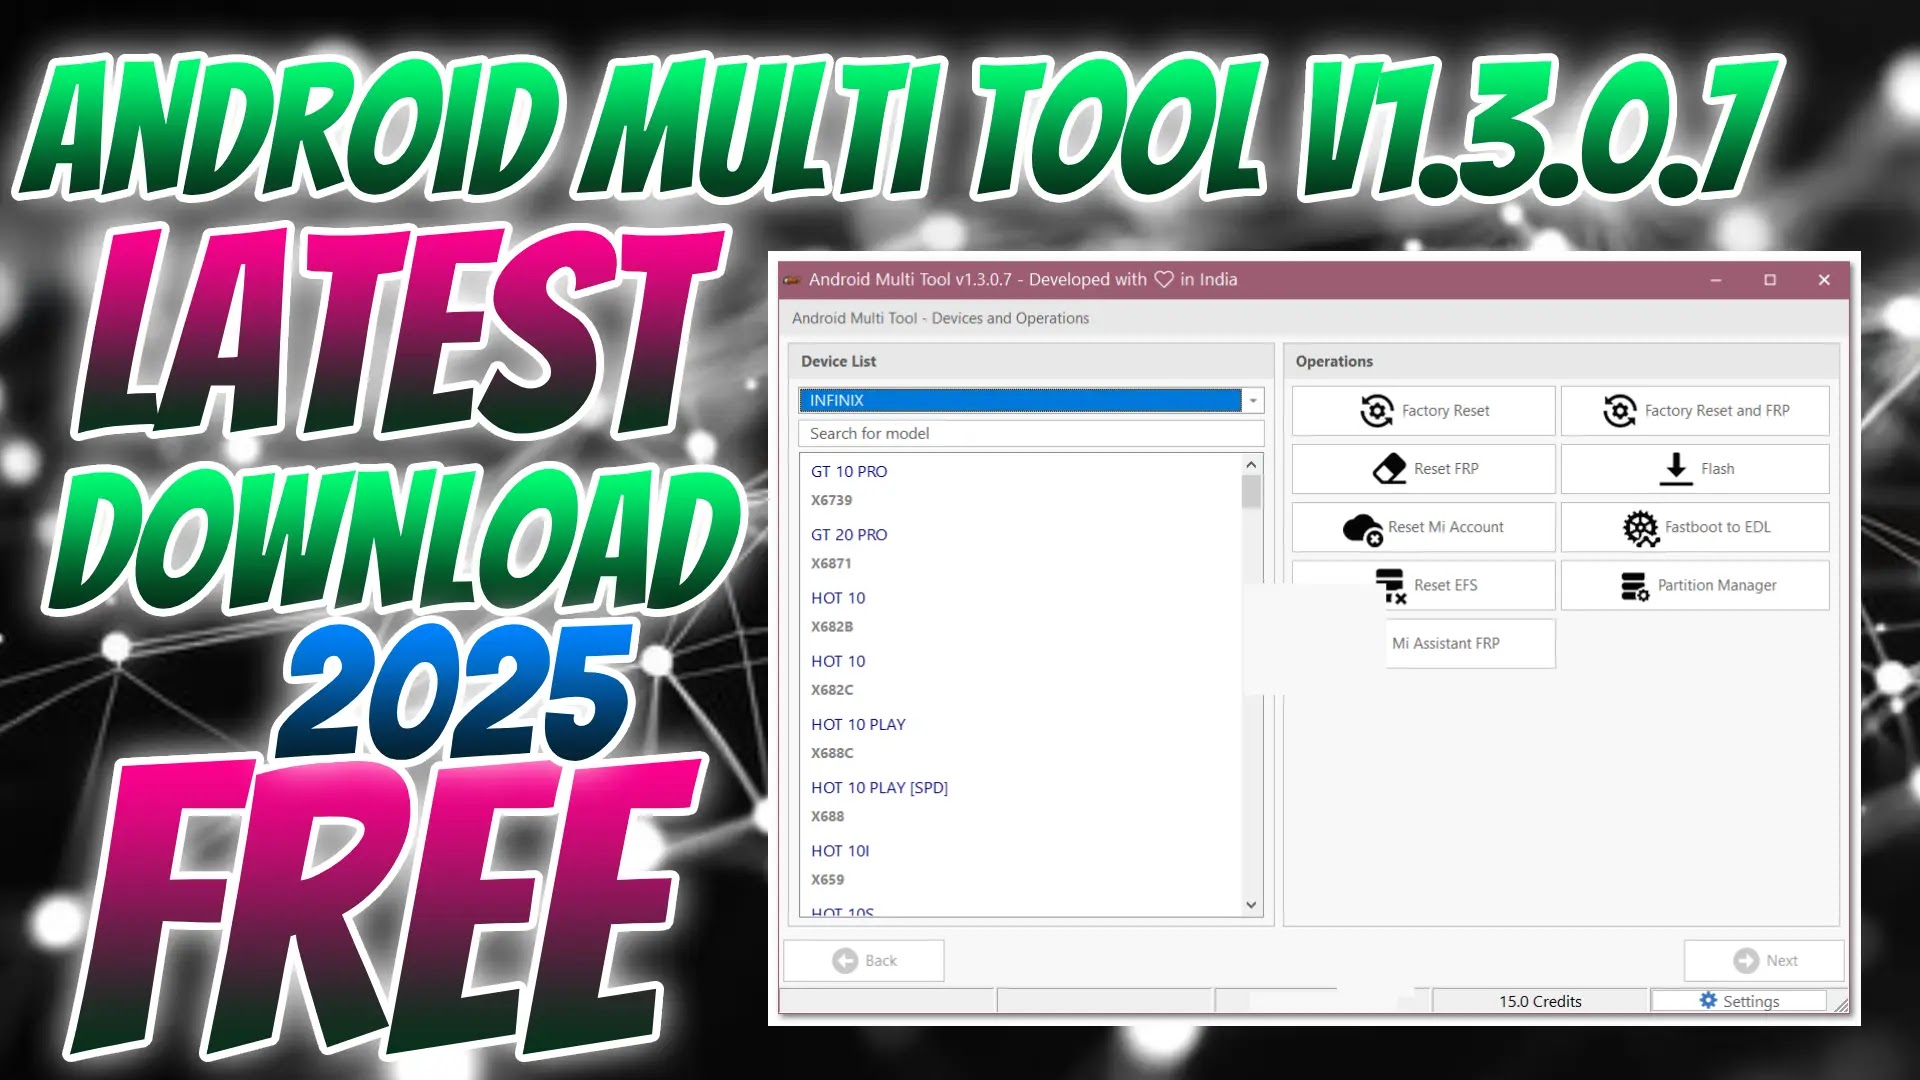Click the Next button label

click(1782, 961)
